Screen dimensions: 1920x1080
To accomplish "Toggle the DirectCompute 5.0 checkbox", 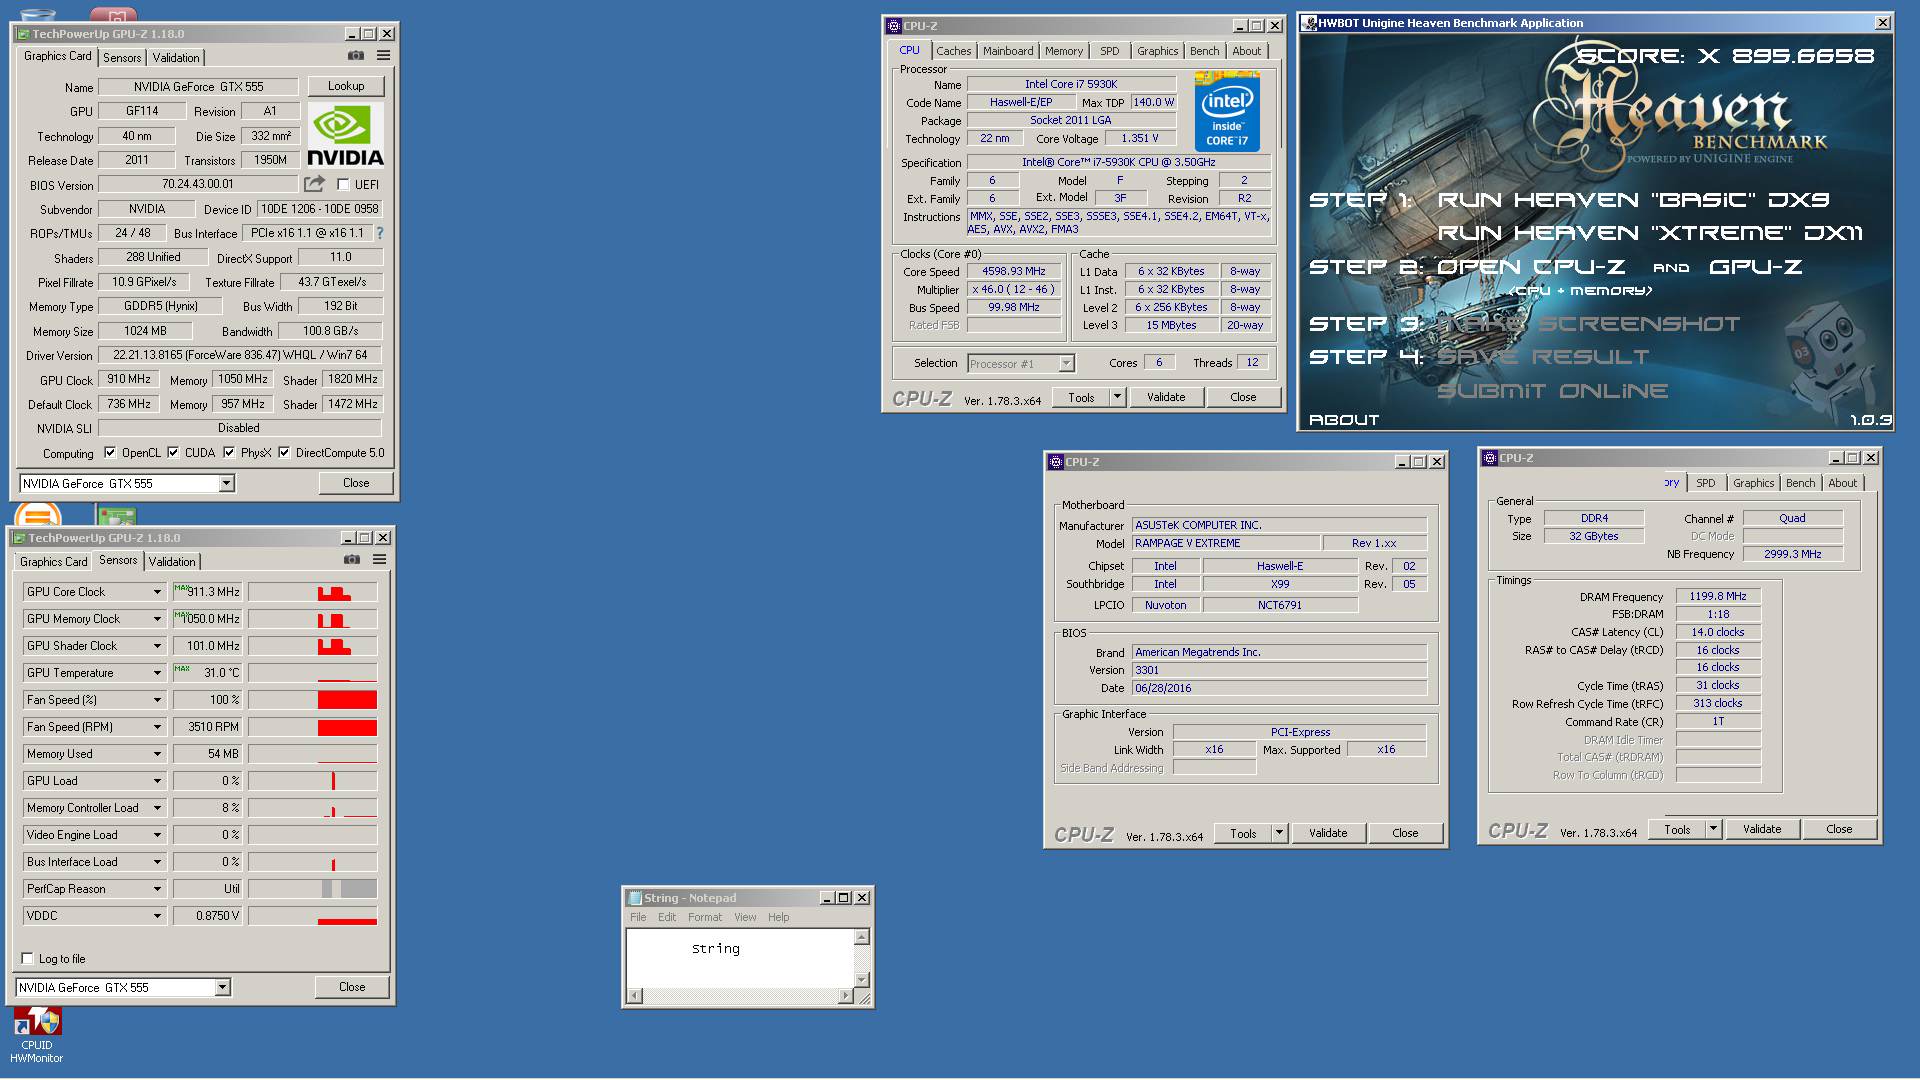I will (x=284, y=452).
